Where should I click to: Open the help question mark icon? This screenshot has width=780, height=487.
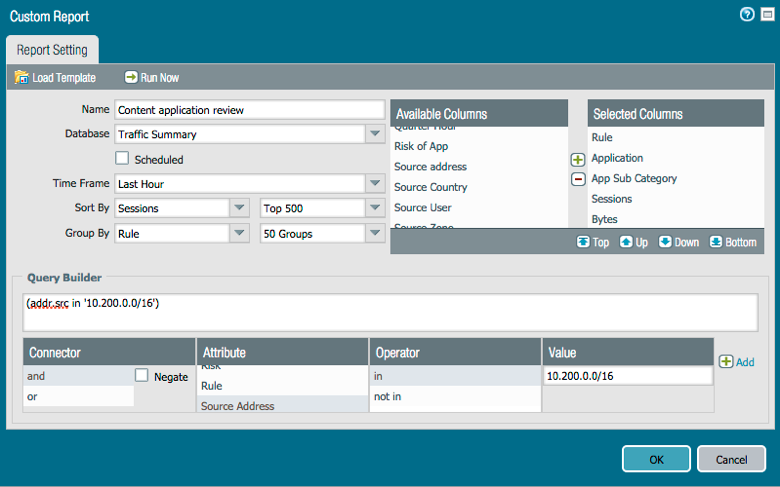[x=746, y=15]
